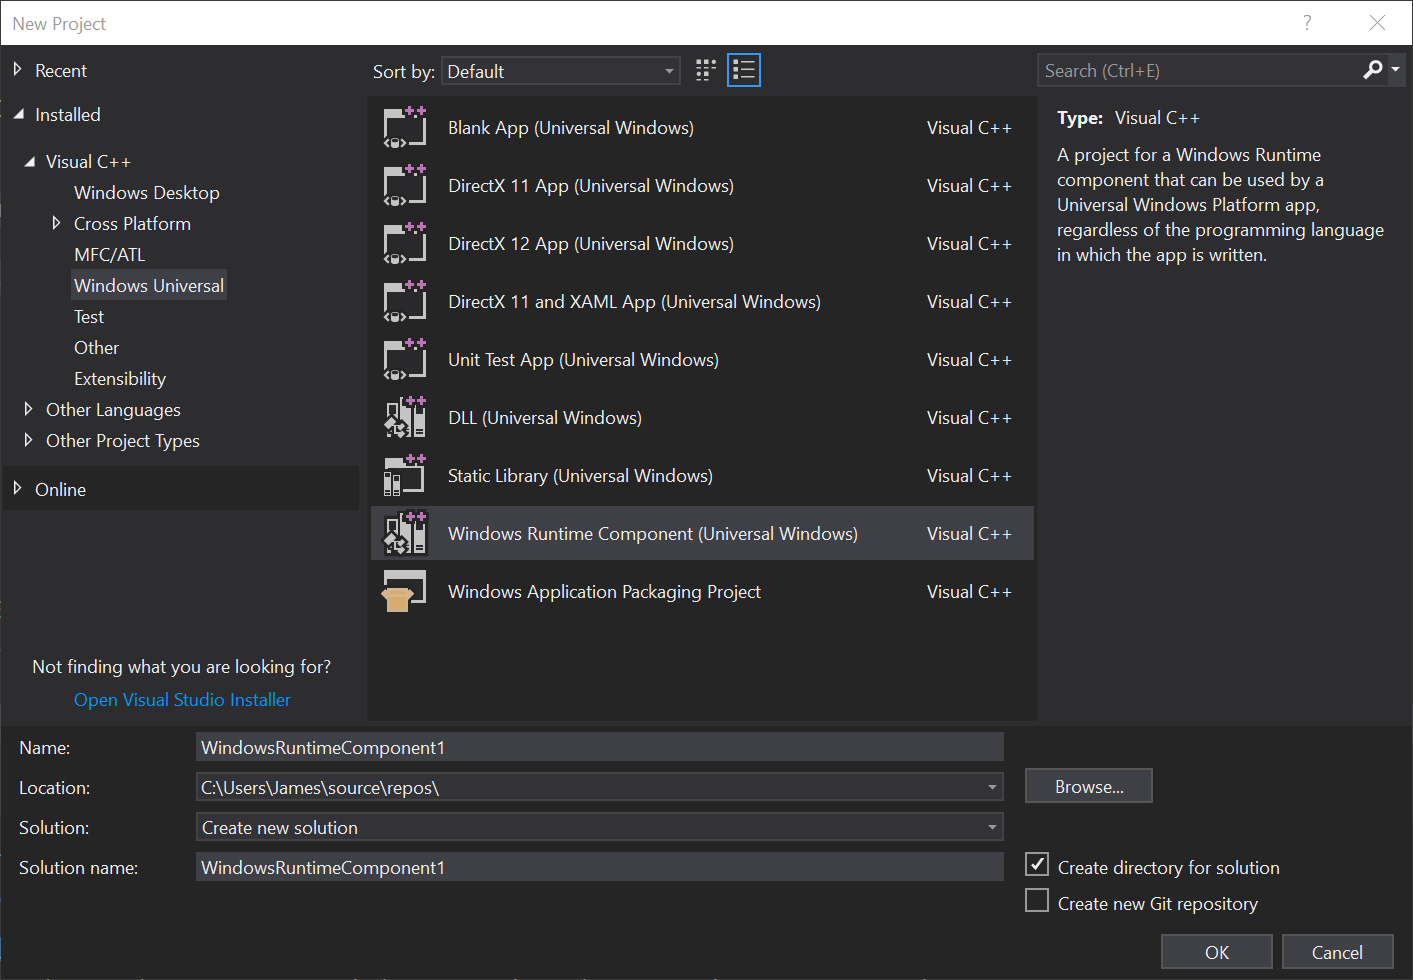Click the search magnifier icon
The image size is (1413, 980).
click(1371, 70)
